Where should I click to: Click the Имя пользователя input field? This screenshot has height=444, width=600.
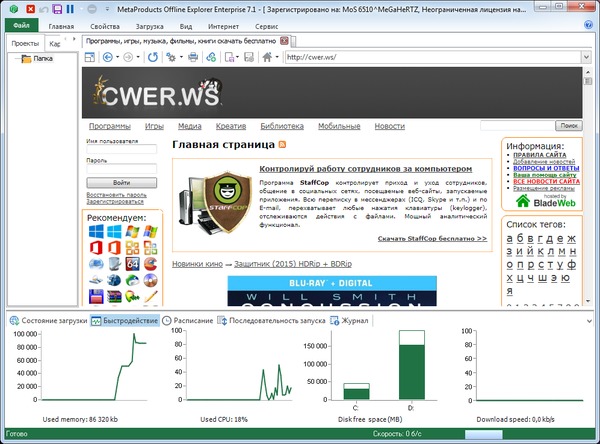click(122, 149)
